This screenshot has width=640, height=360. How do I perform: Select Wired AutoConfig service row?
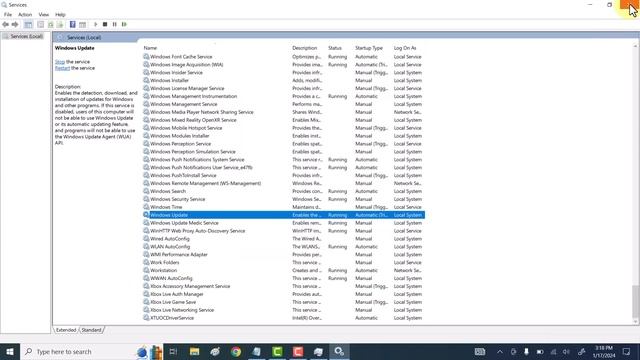[284, 239]
